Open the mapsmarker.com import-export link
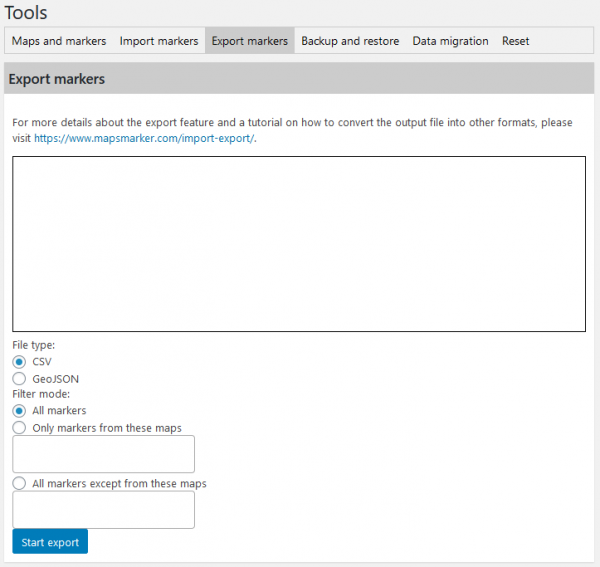 pyautogui.click(x=144, y=138)
